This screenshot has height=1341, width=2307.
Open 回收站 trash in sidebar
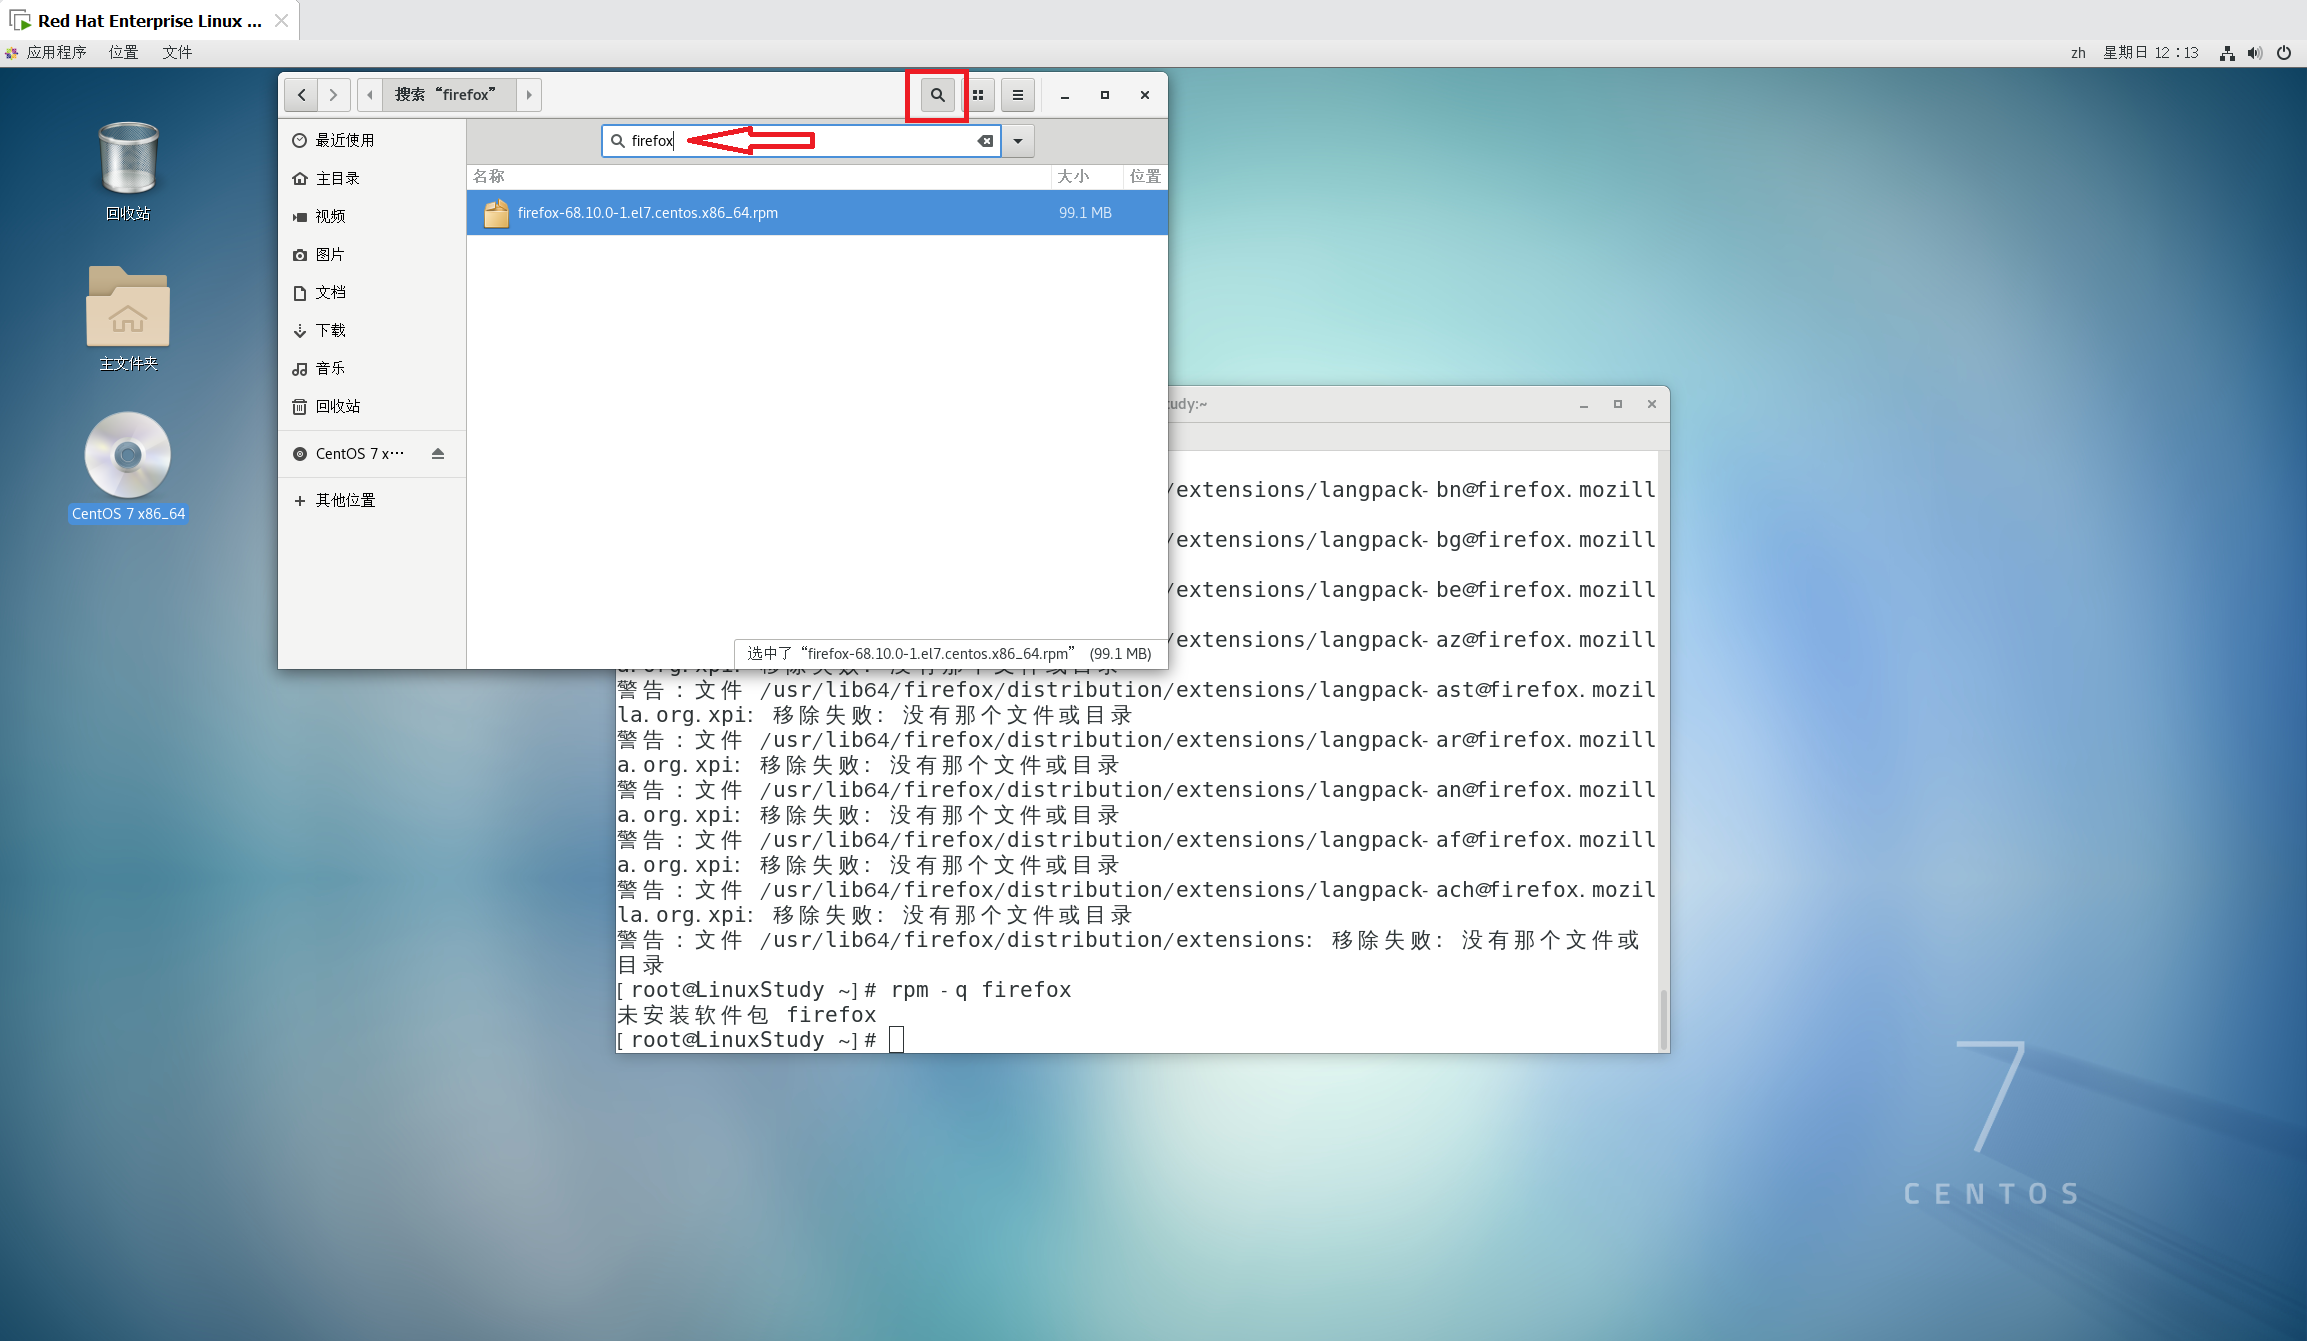pos(372,407)
